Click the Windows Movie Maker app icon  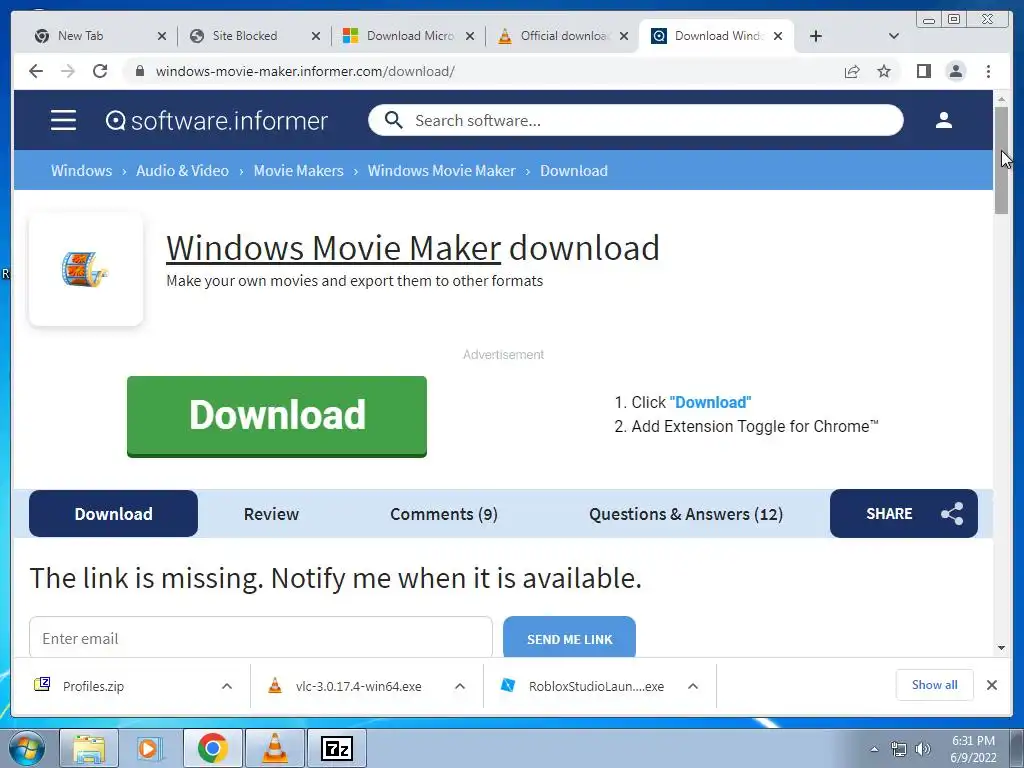(86, 269)
